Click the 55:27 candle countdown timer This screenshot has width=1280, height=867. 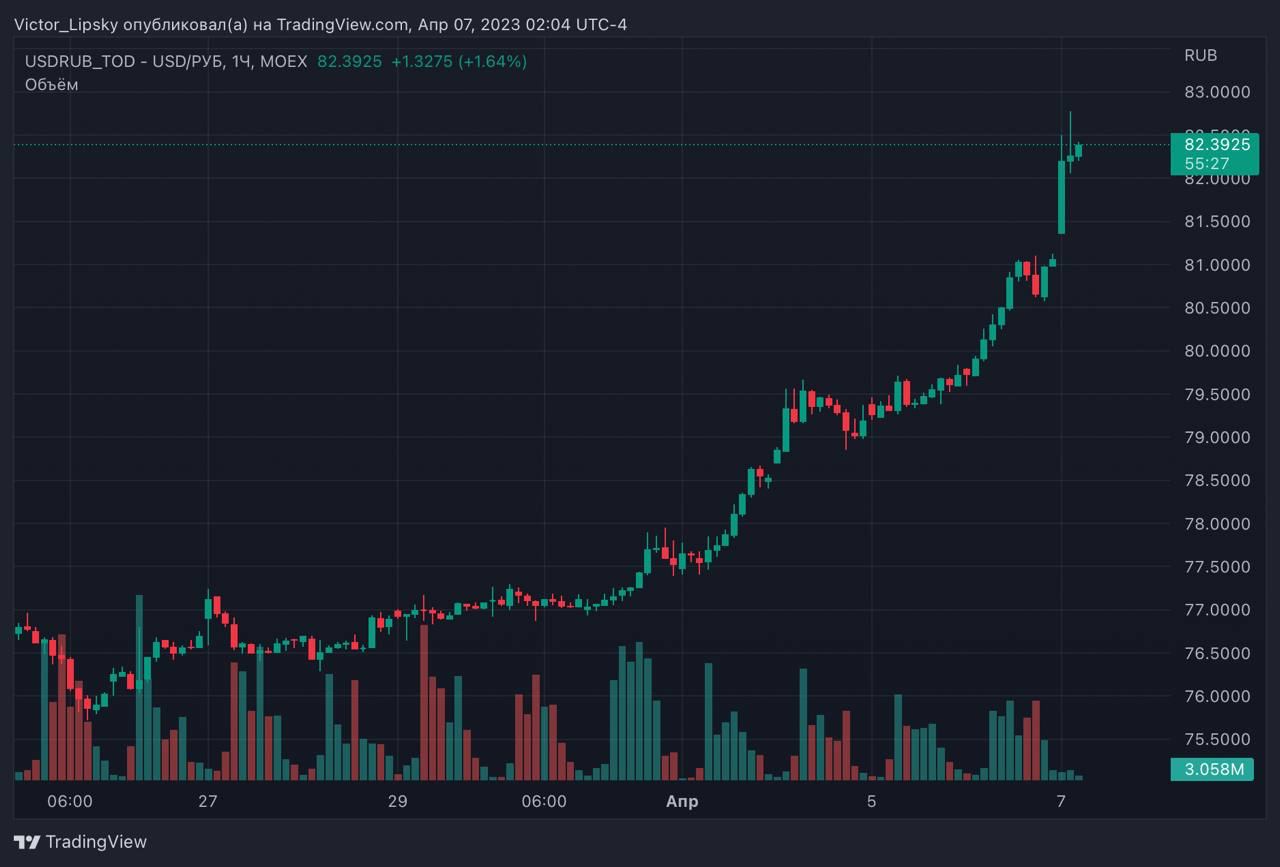coord(1207,164)
